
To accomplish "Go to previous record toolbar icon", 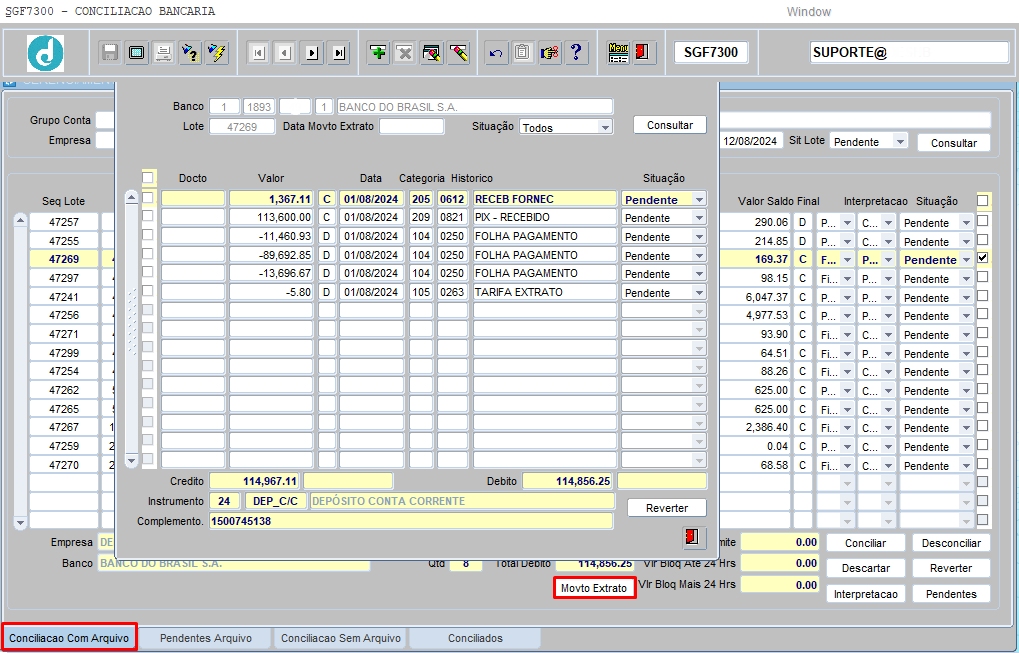I will coord(285,53).
